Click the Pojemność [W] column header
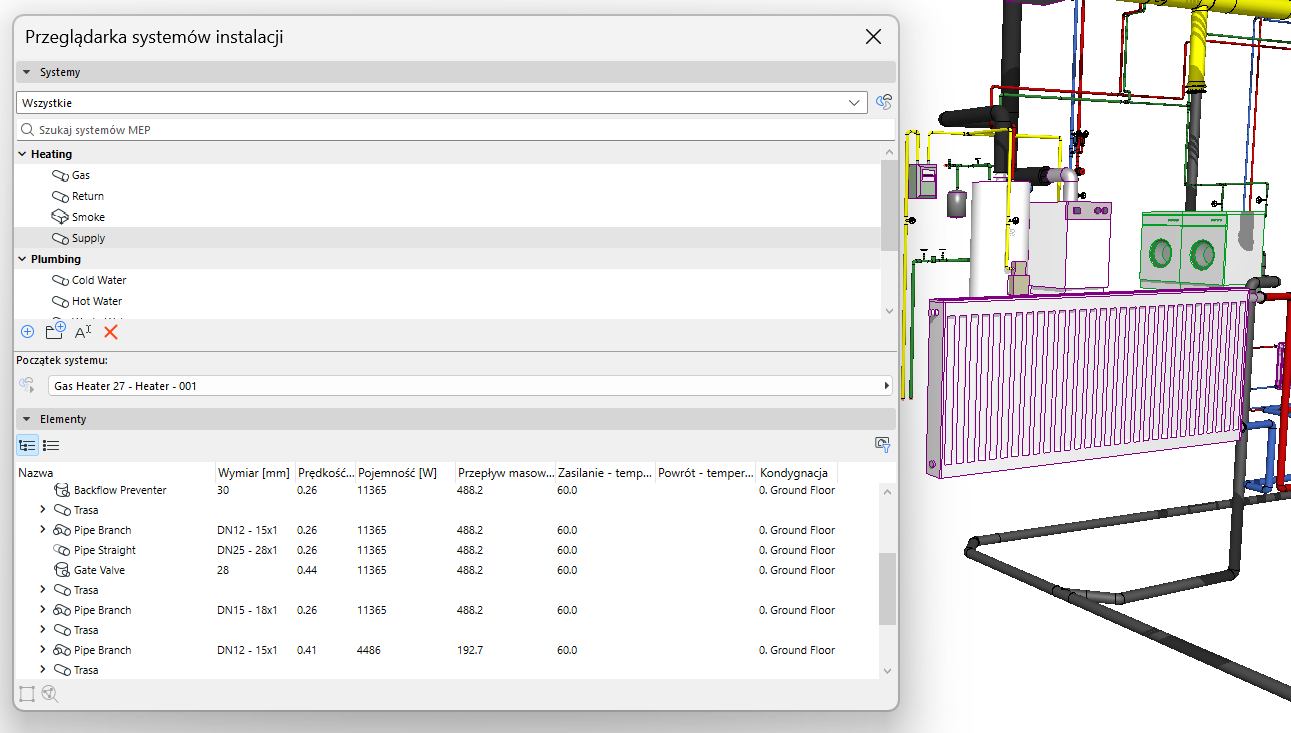Image resolution: width=1291 pixels, height=733 pixels. 404,472
